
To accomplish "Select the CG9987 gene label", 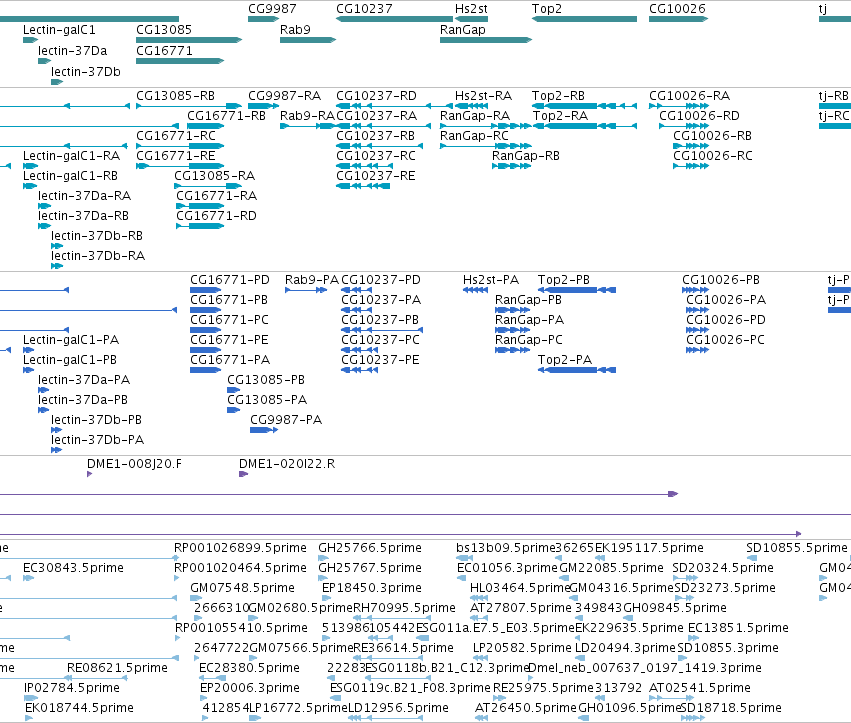I will tap(272, 9).
